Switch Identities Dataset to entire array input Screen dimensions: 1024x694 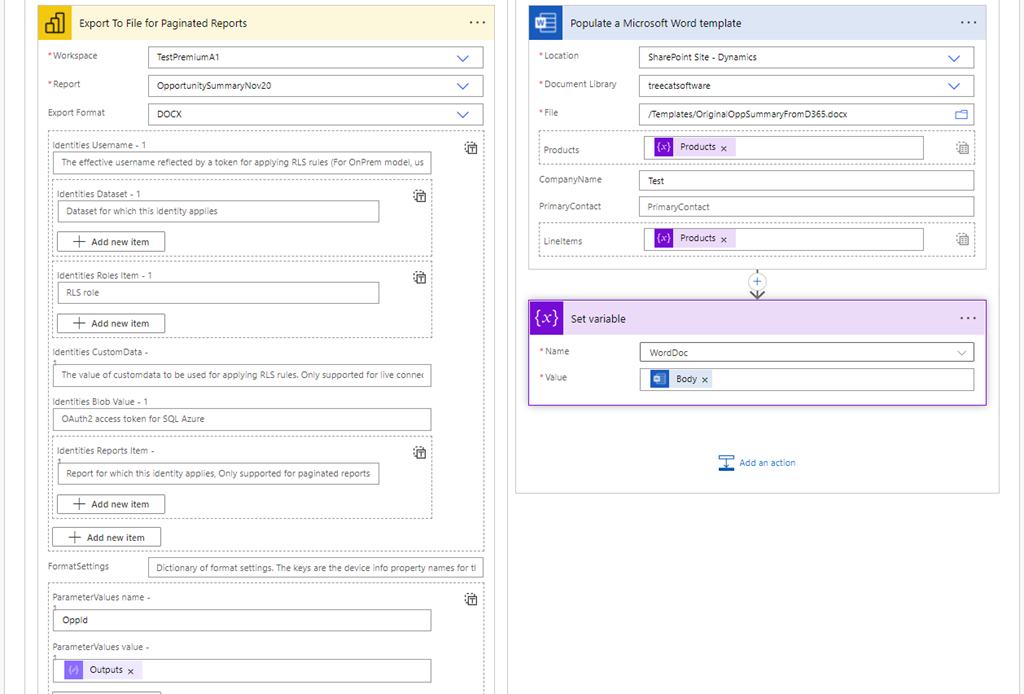pyautogui.click(x=419, y=195)
